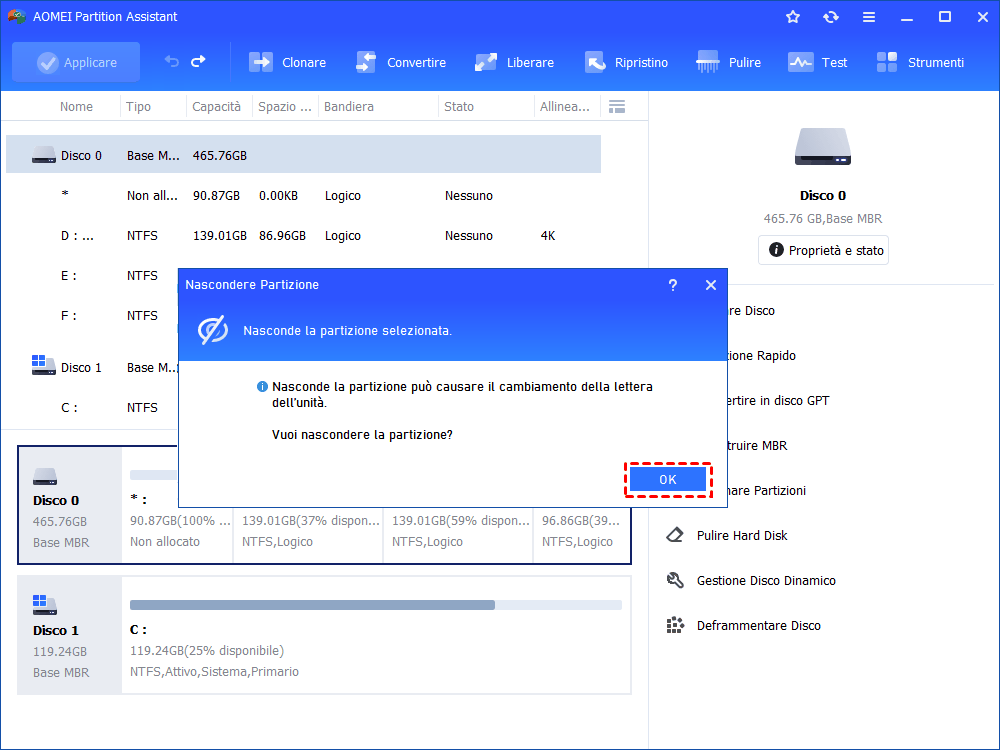Click the Liberare expand icon
This screenshot has width=1000, height=750.
pos(485,62)
